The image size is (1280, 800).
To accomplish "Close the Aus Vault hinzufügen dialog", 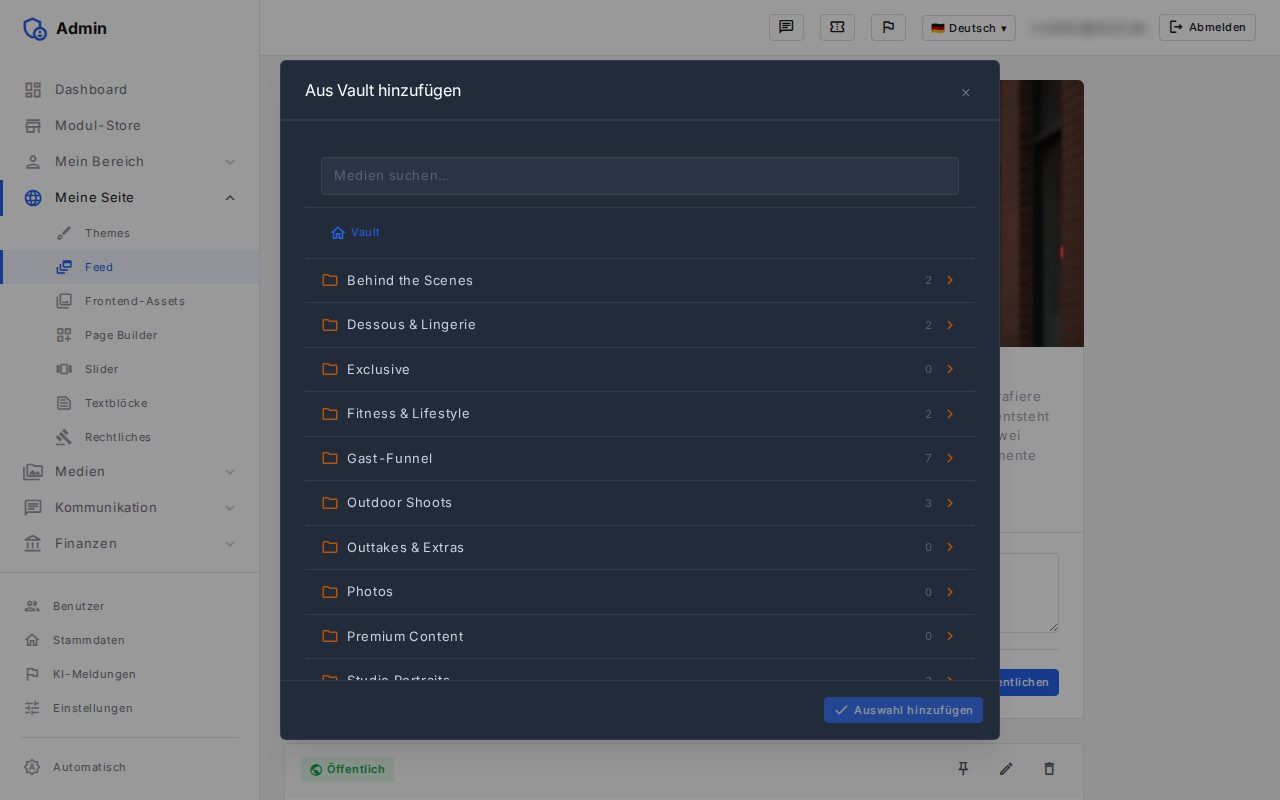I will pos(965,93).
